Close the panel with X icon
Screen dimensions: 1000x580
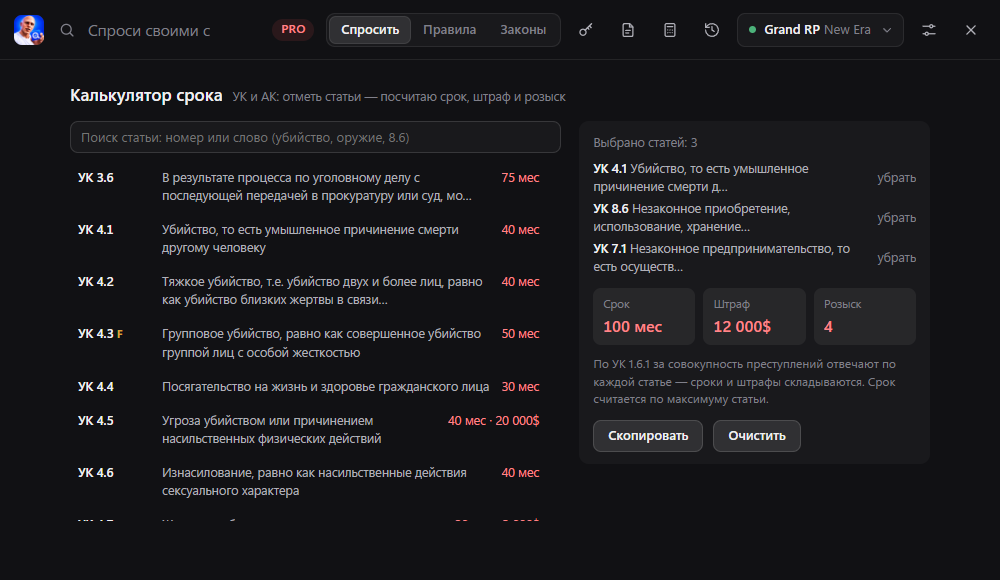tap(971, 30)
